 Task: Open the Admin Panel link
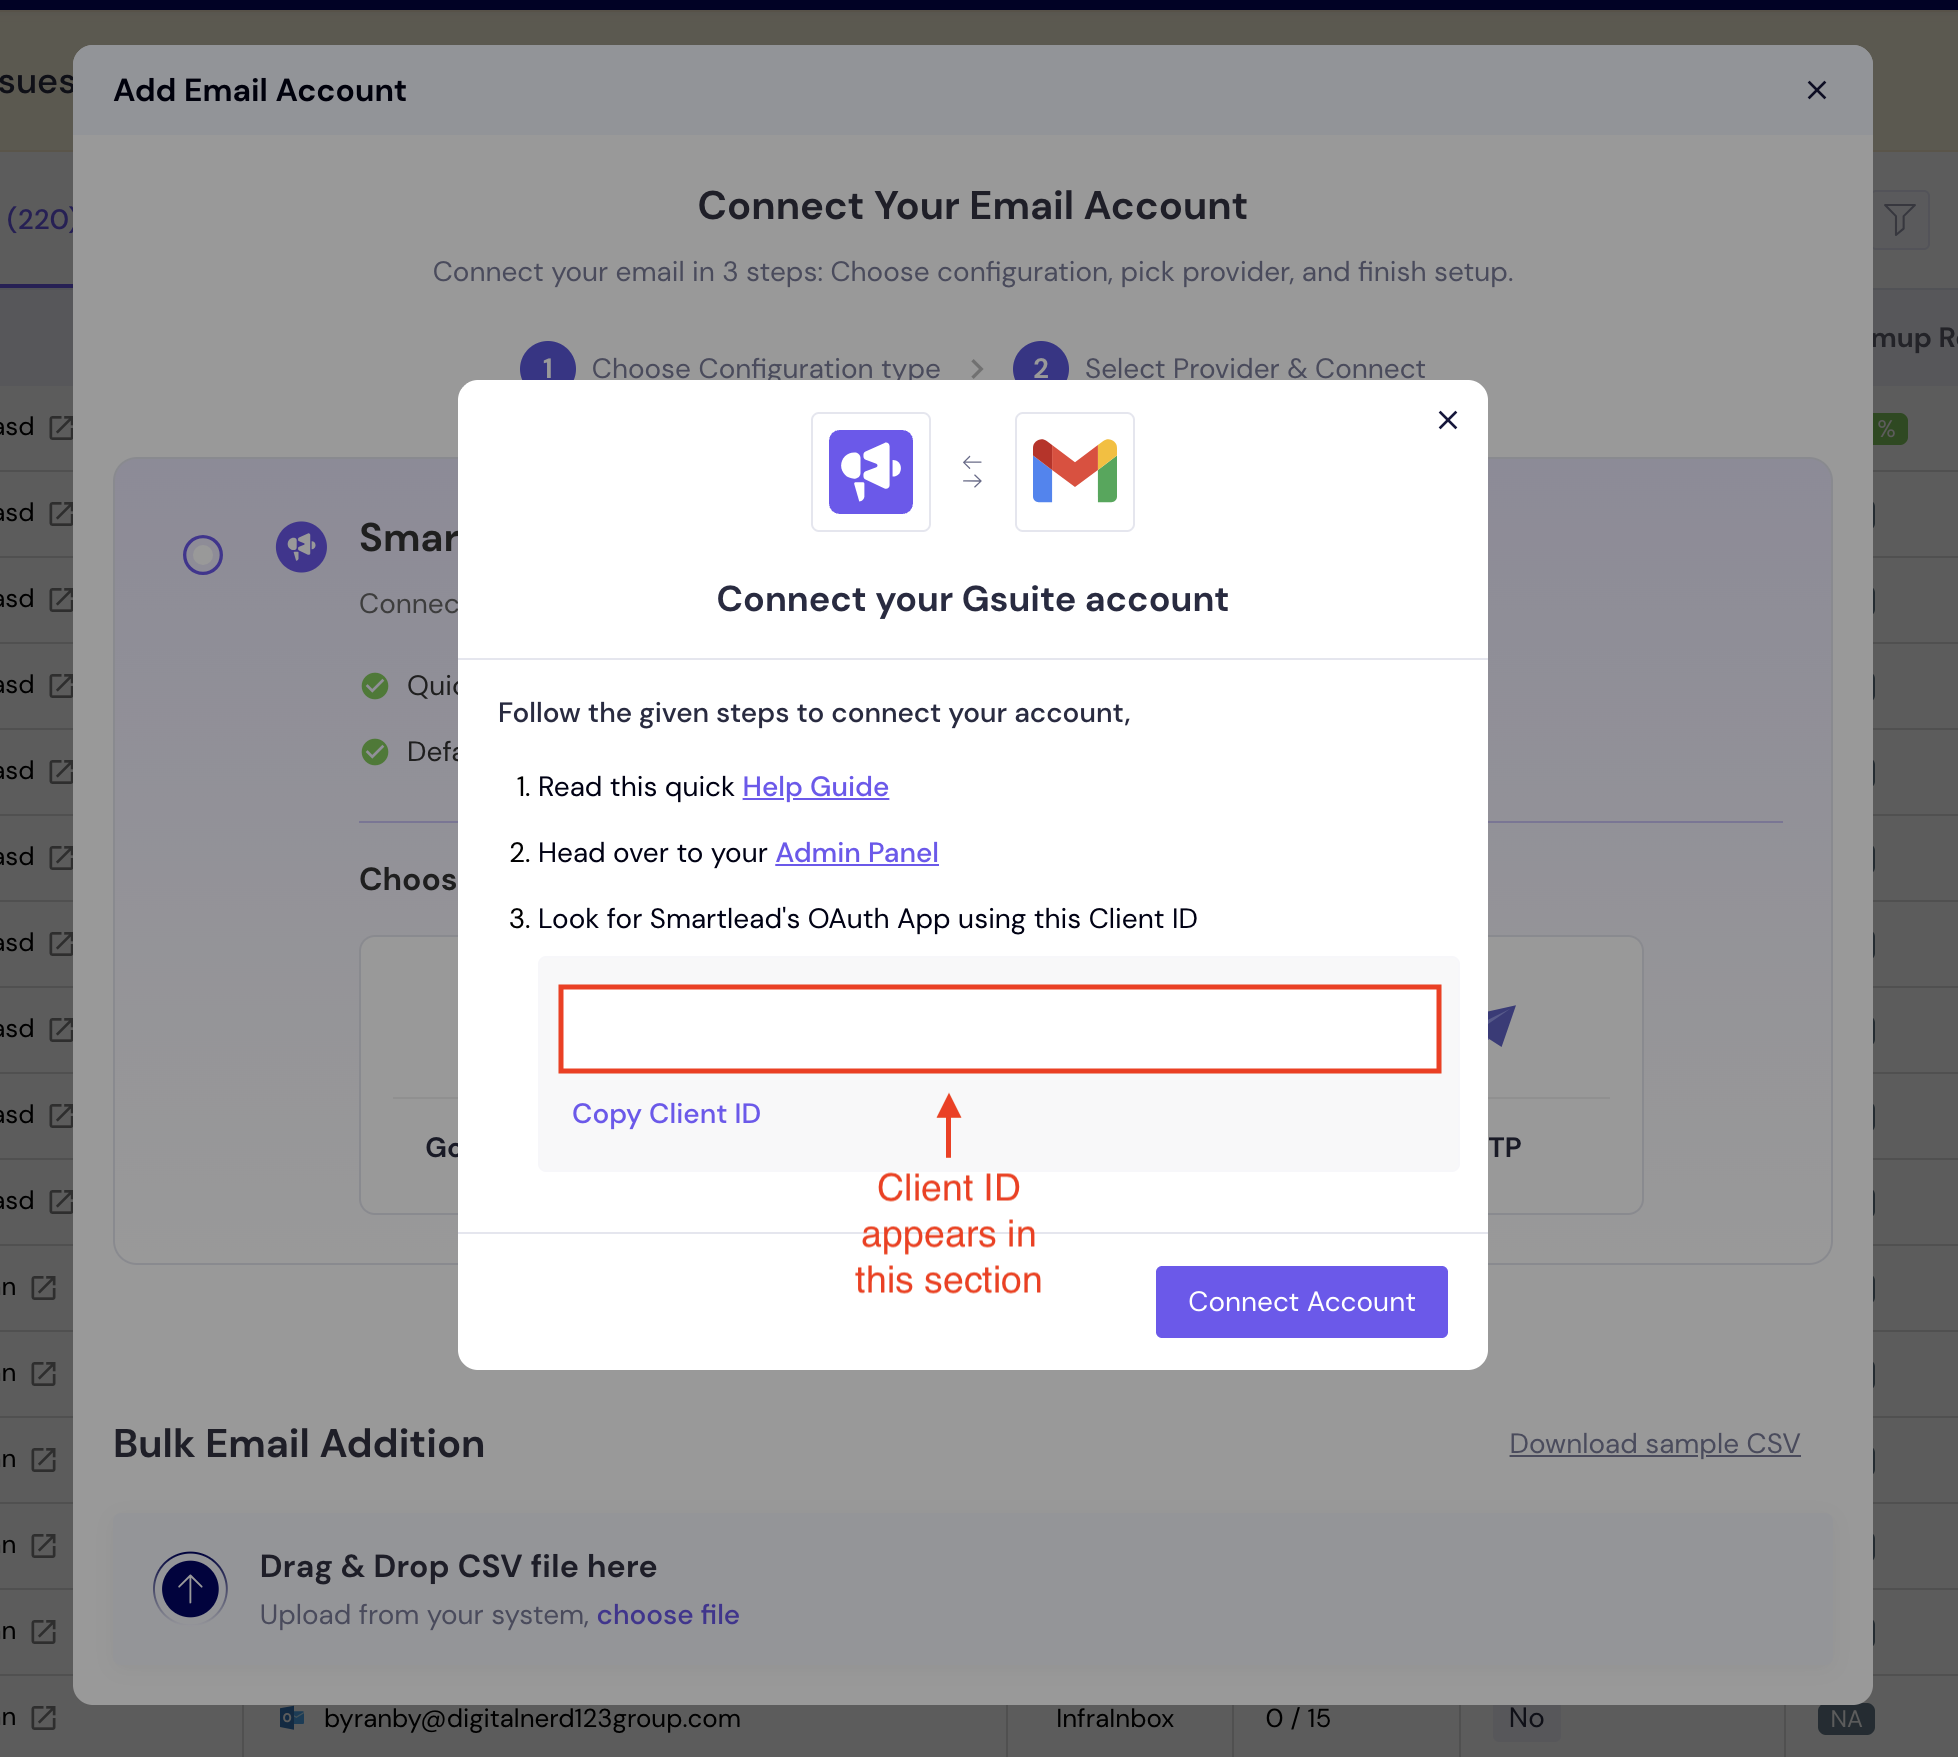click(x=856, y=853)
